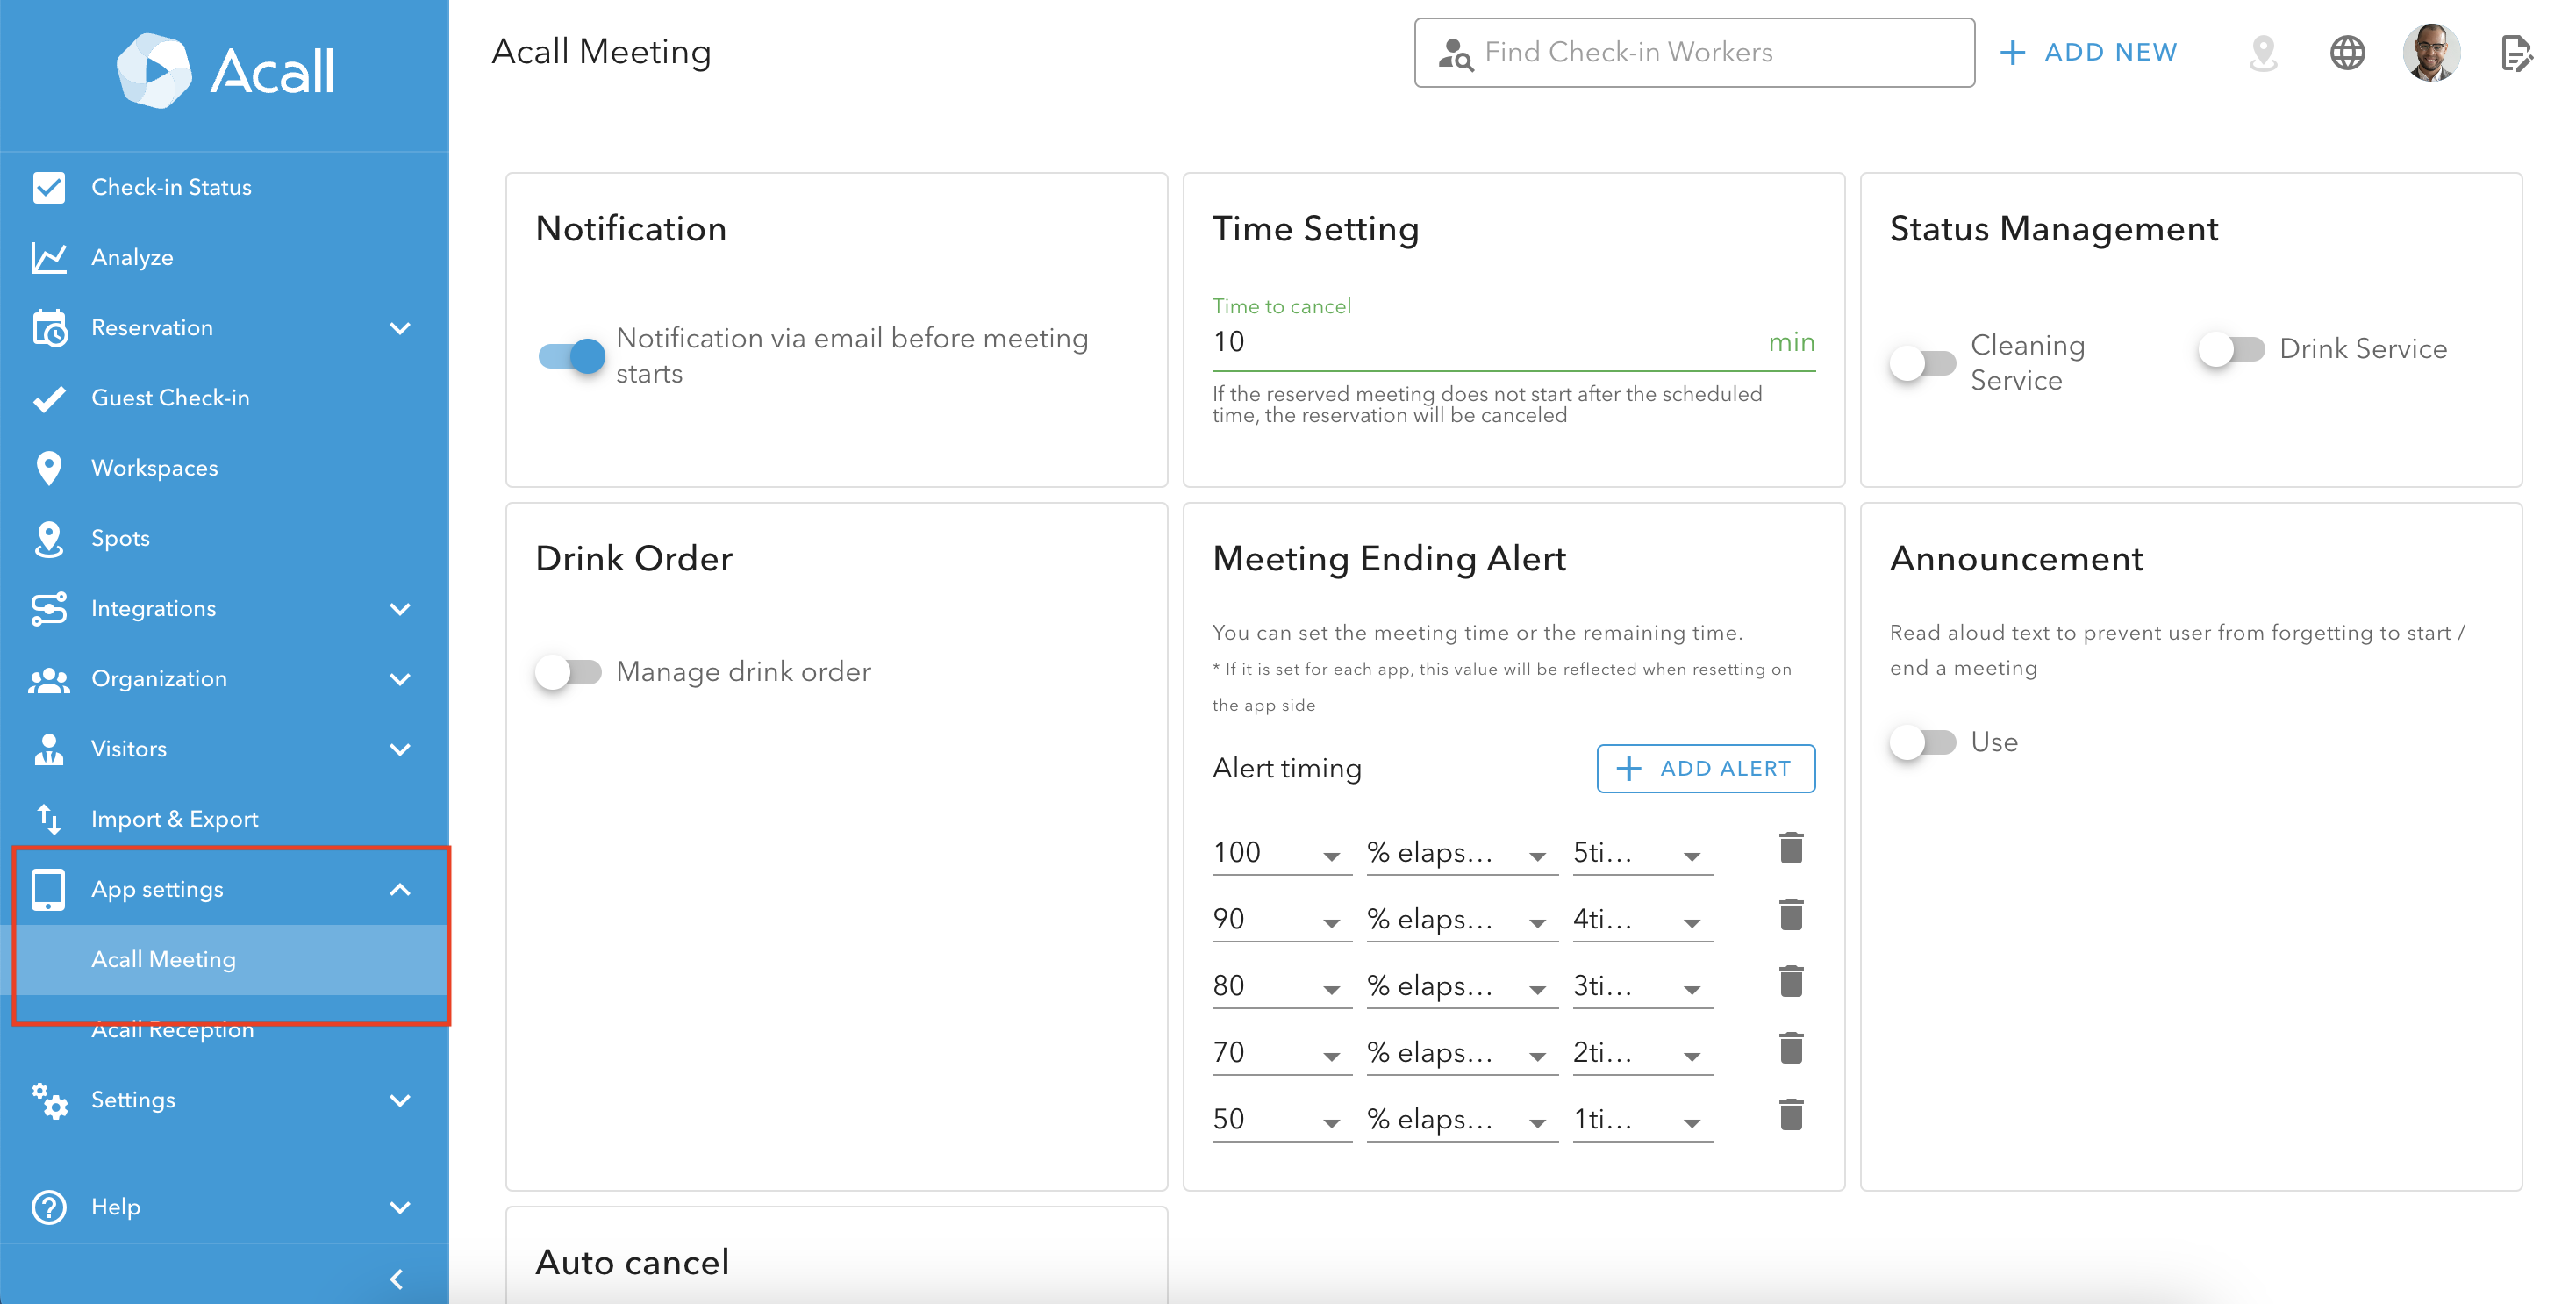Enable the Cleaning Service toggle
Viewport: 2576px width, 1304px height.
1922,363
